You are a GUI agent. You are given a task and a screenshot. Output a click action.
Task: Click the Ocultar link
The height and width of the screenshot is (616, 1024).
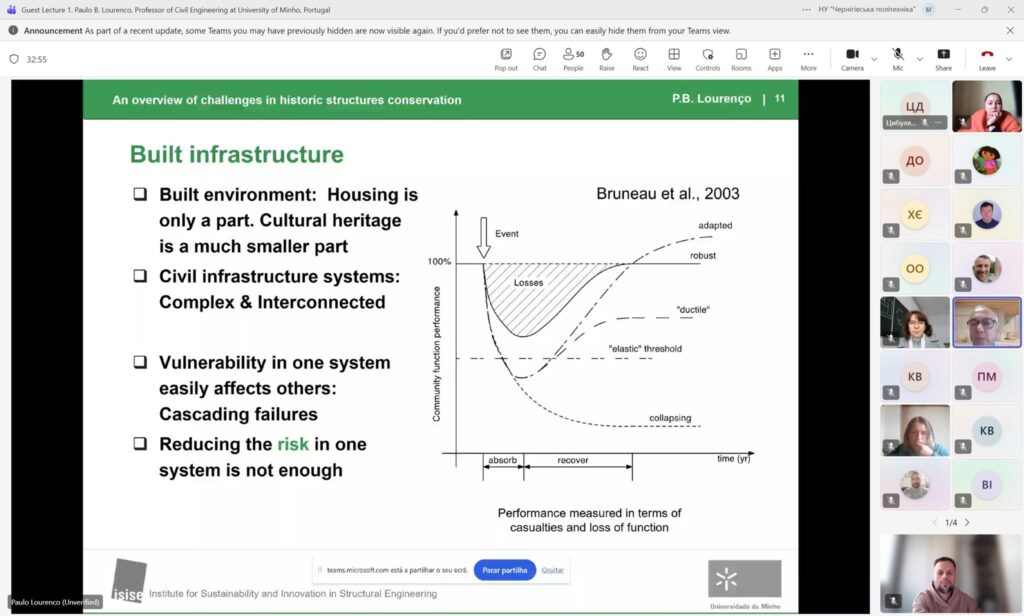point(552,570)
